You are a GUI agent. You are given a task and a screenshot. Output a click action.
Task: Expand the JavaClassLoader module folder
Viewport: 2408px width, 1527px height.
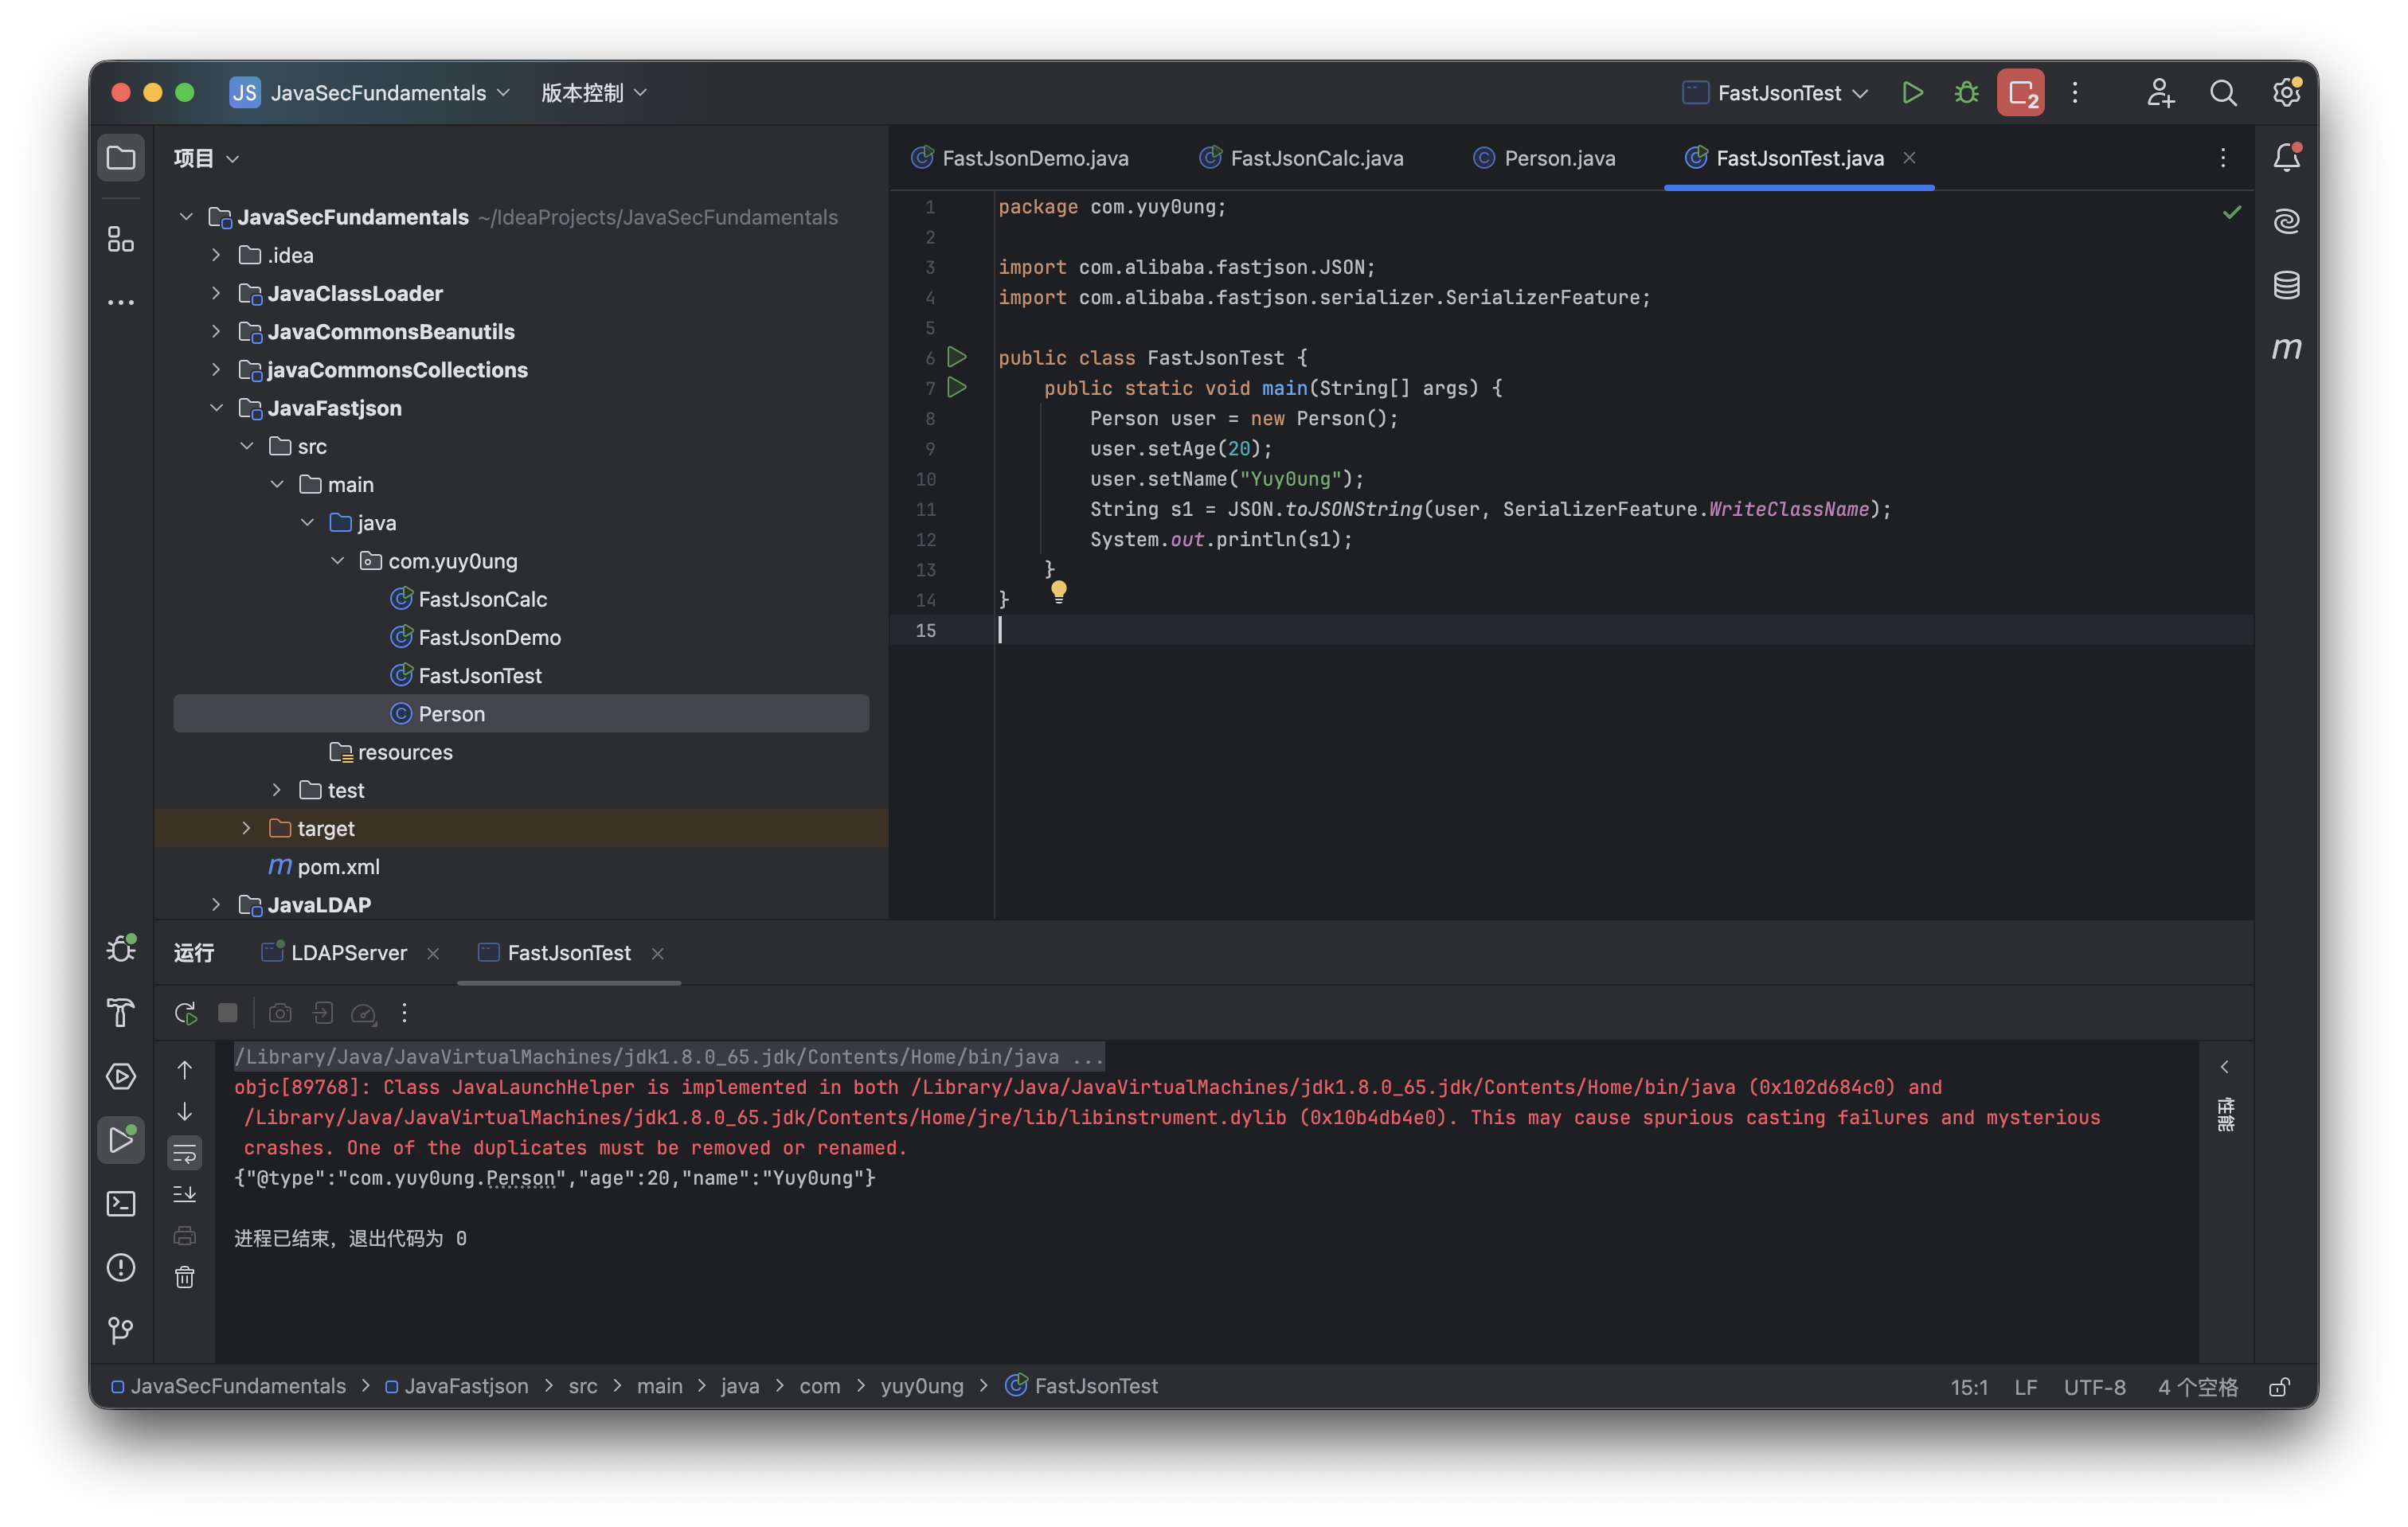pyautogui.click(x=216, y=293)
